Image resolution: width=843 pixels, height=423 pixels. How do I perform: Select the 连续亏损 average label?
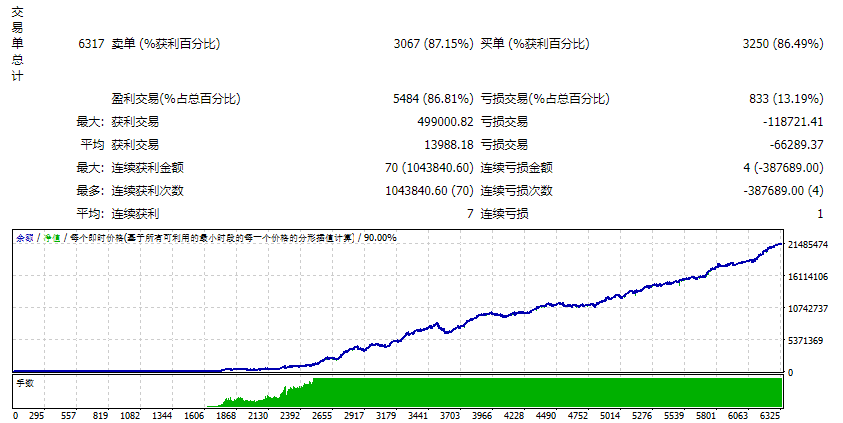click(x=504, y=214)
